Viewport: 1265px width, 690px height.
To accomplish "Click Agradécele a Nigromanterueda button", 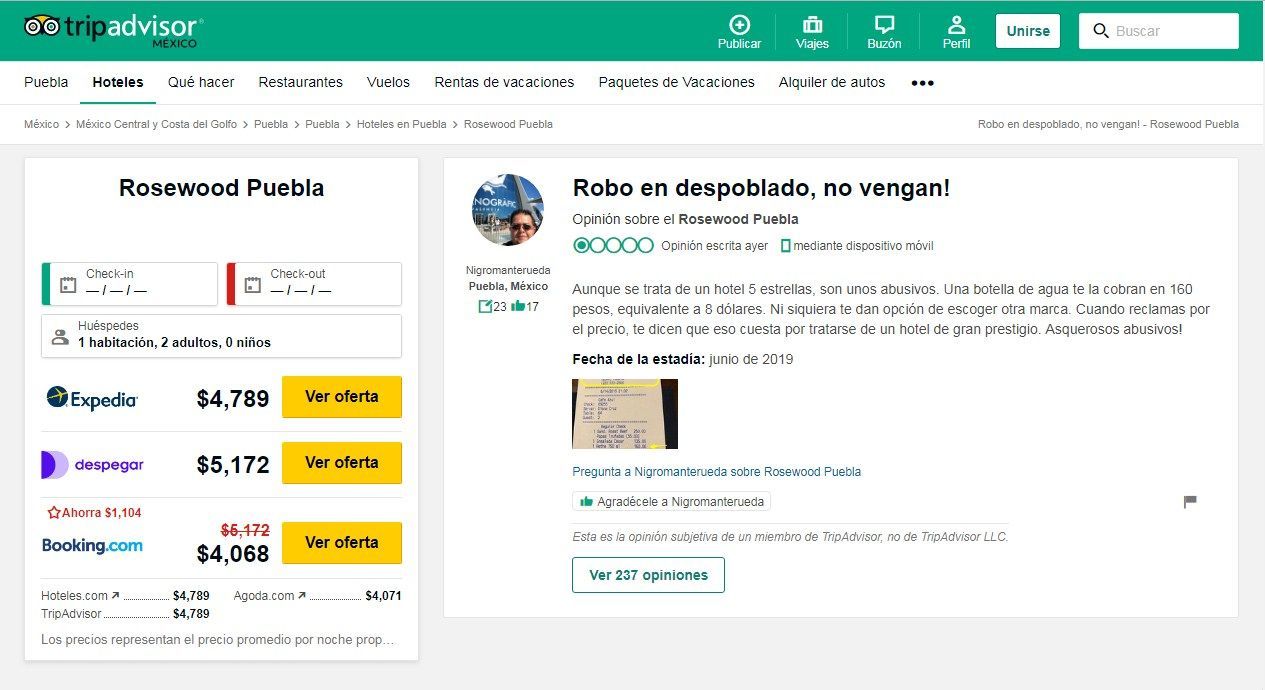I will [x=671, y=501].
